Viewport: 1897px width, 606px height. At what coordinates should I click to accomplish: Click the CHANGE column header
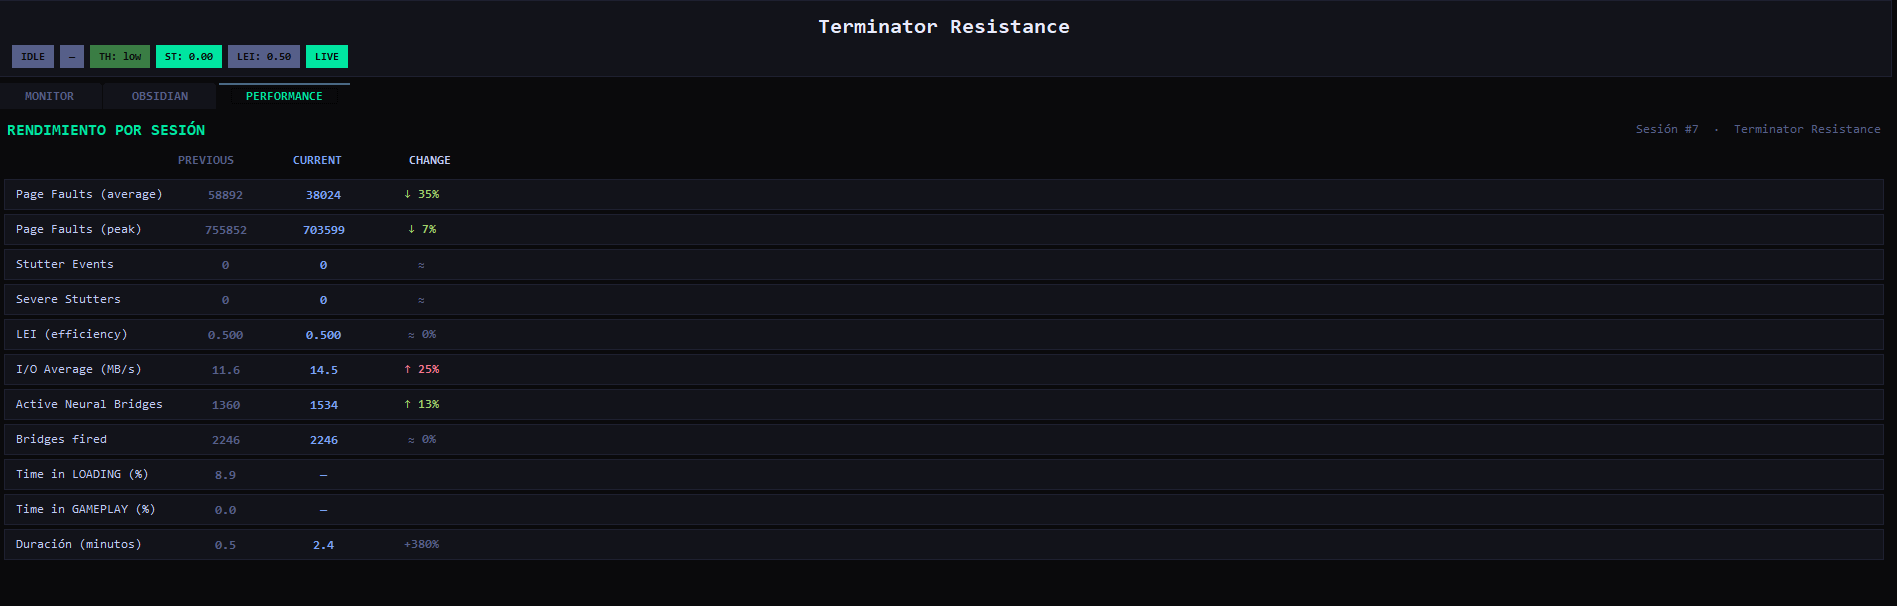pyautogui.click(x=430, y=160)
